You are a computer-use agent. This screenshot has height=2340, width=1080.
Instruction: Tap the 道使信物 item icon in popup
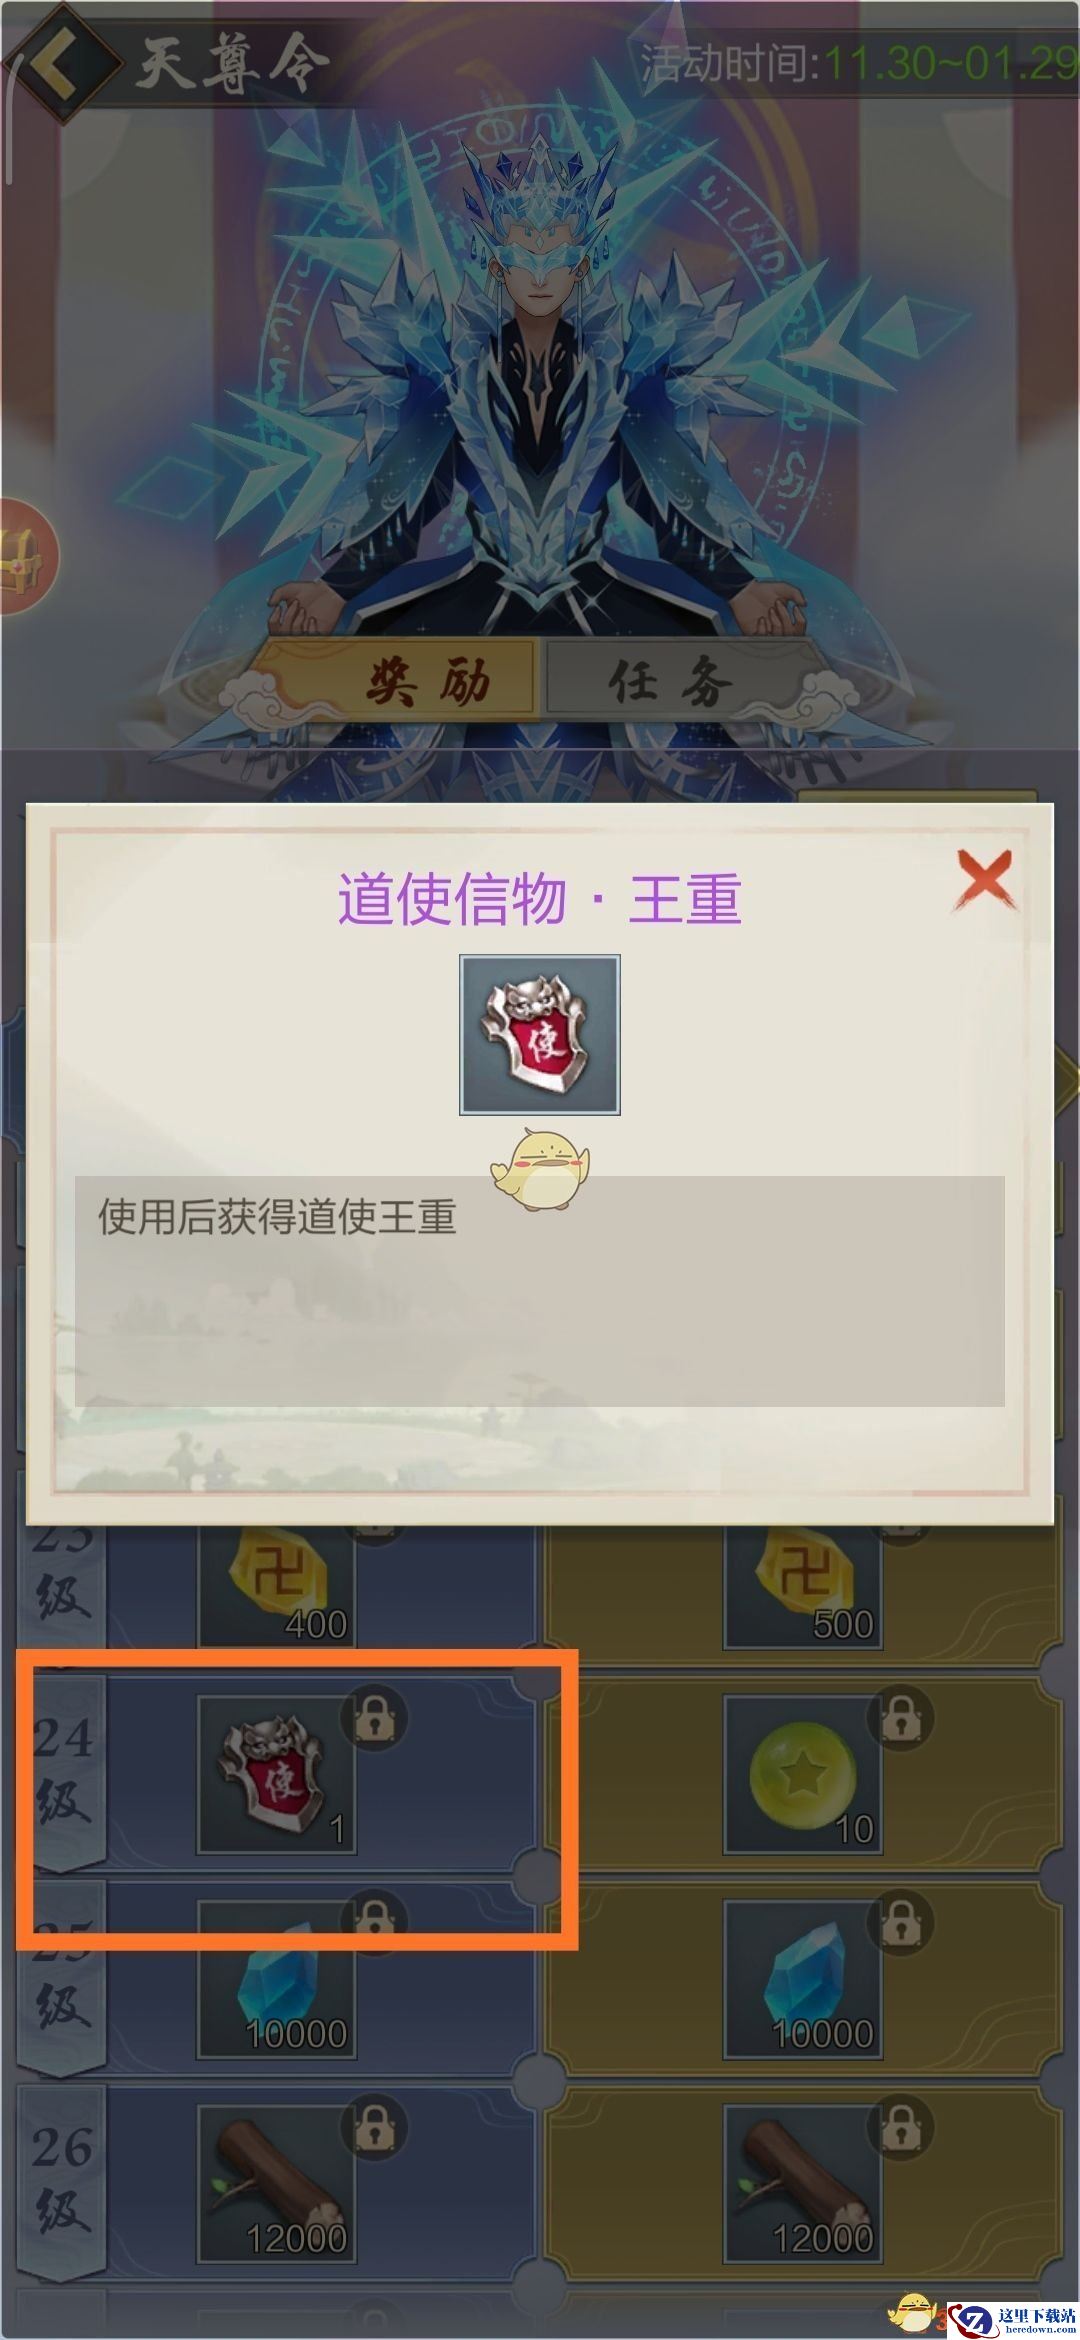point(540,1034)
